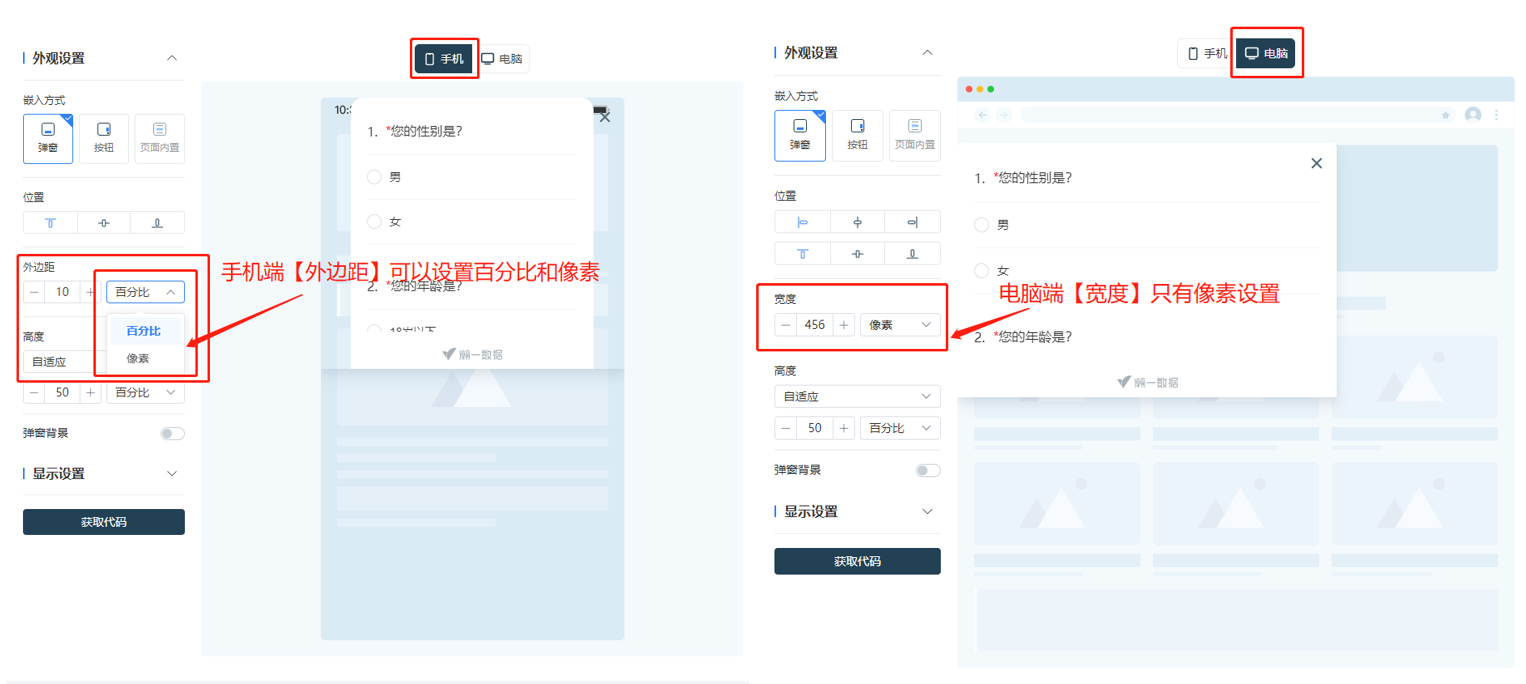Open 外边距 unit dropdown showing 百分比
This screenshot has height=684, width=1526.
click(x=145, y=292)
